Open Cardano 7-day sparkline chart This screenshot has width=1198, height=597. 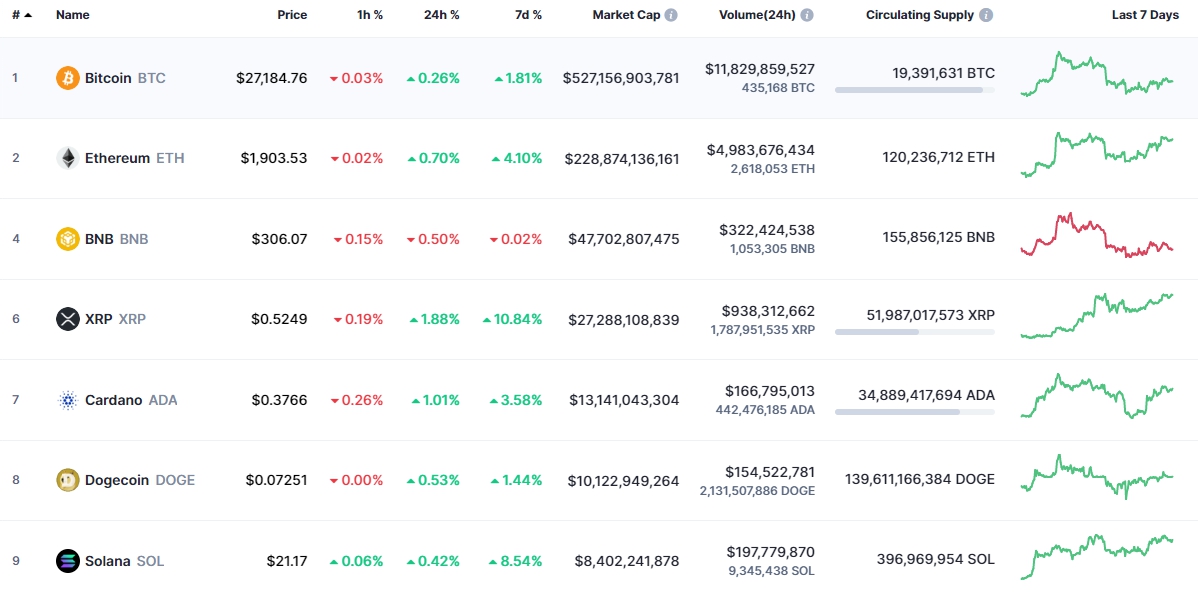coord(1096,396)
